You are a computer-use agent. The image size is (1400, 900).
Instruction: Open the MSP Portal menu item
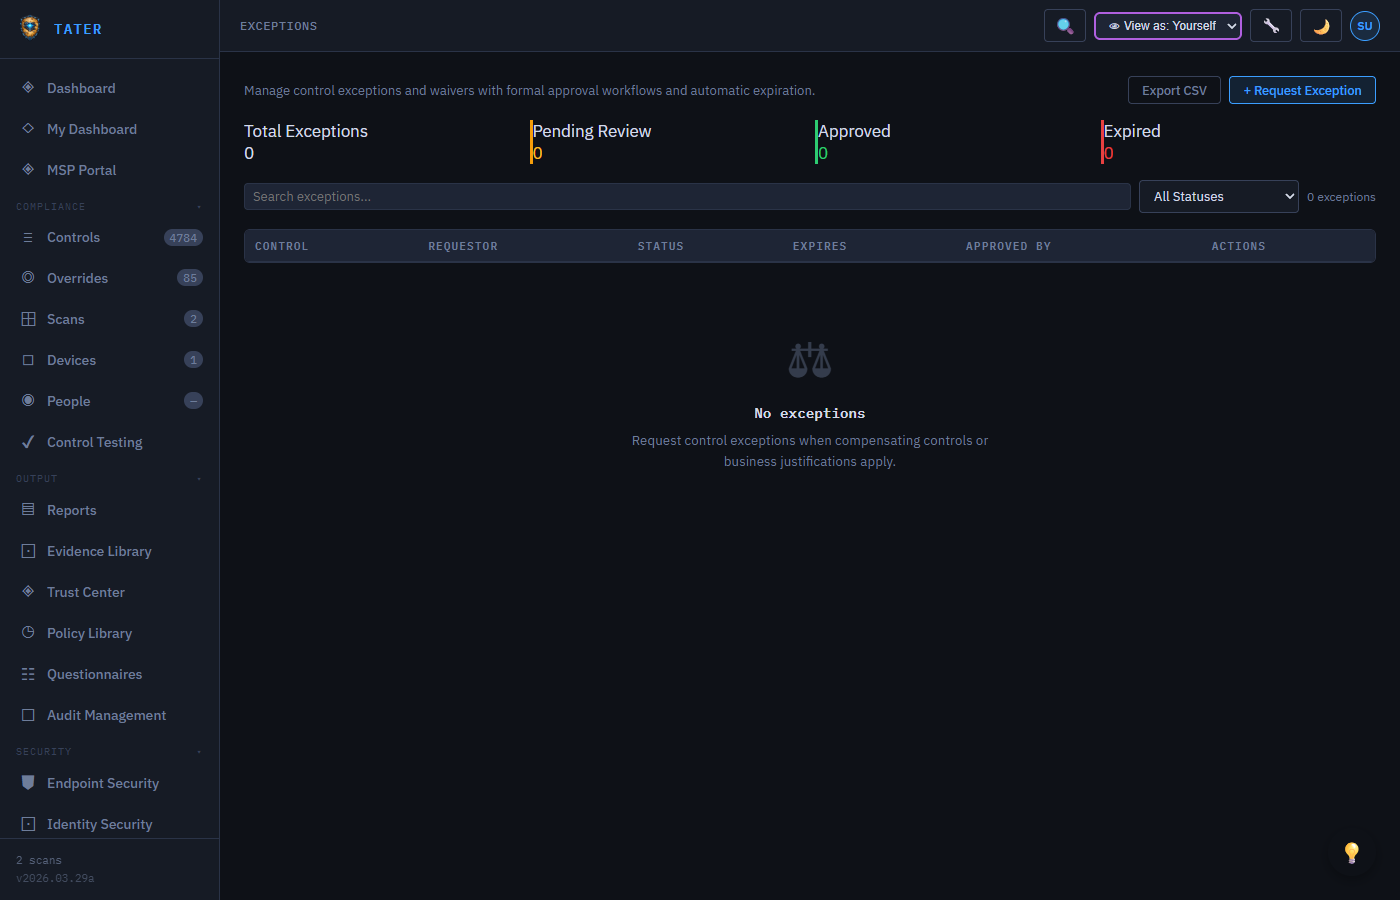[x=110, y=170]
